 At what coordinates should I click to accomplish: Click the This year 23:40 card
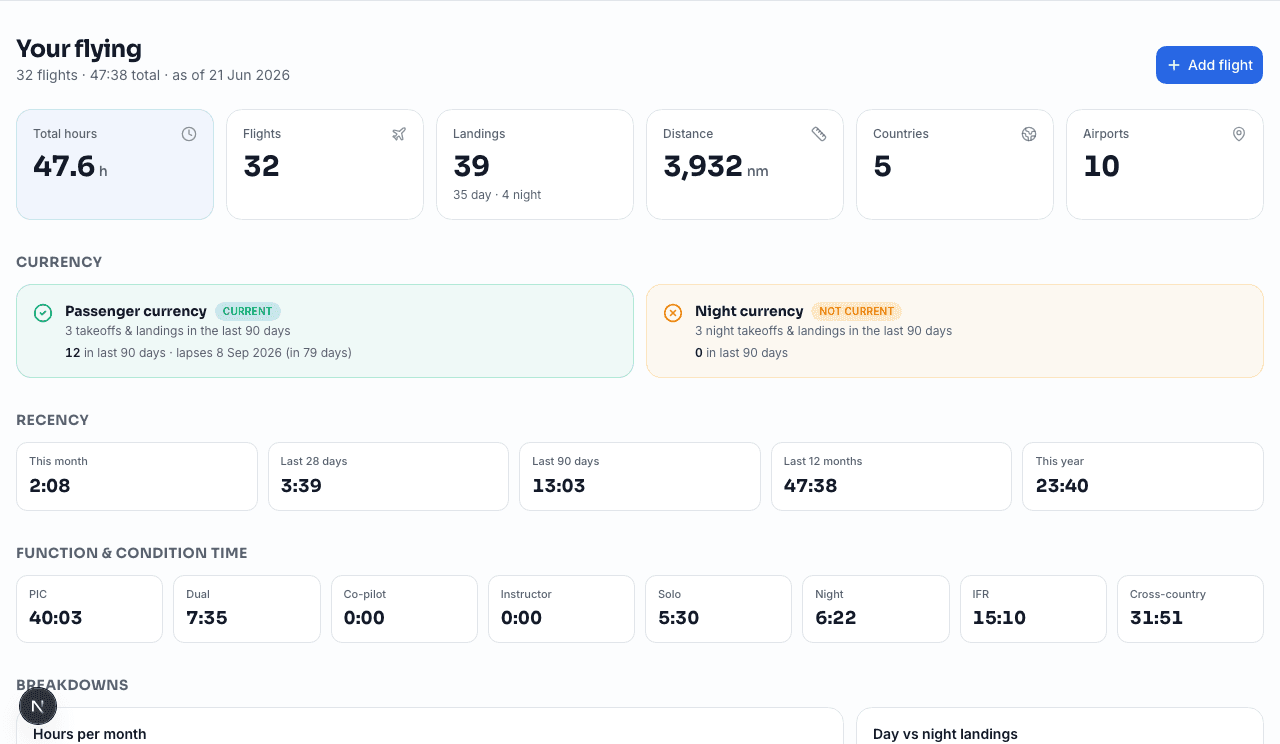pyautogui.click(x=1143, y=476)
